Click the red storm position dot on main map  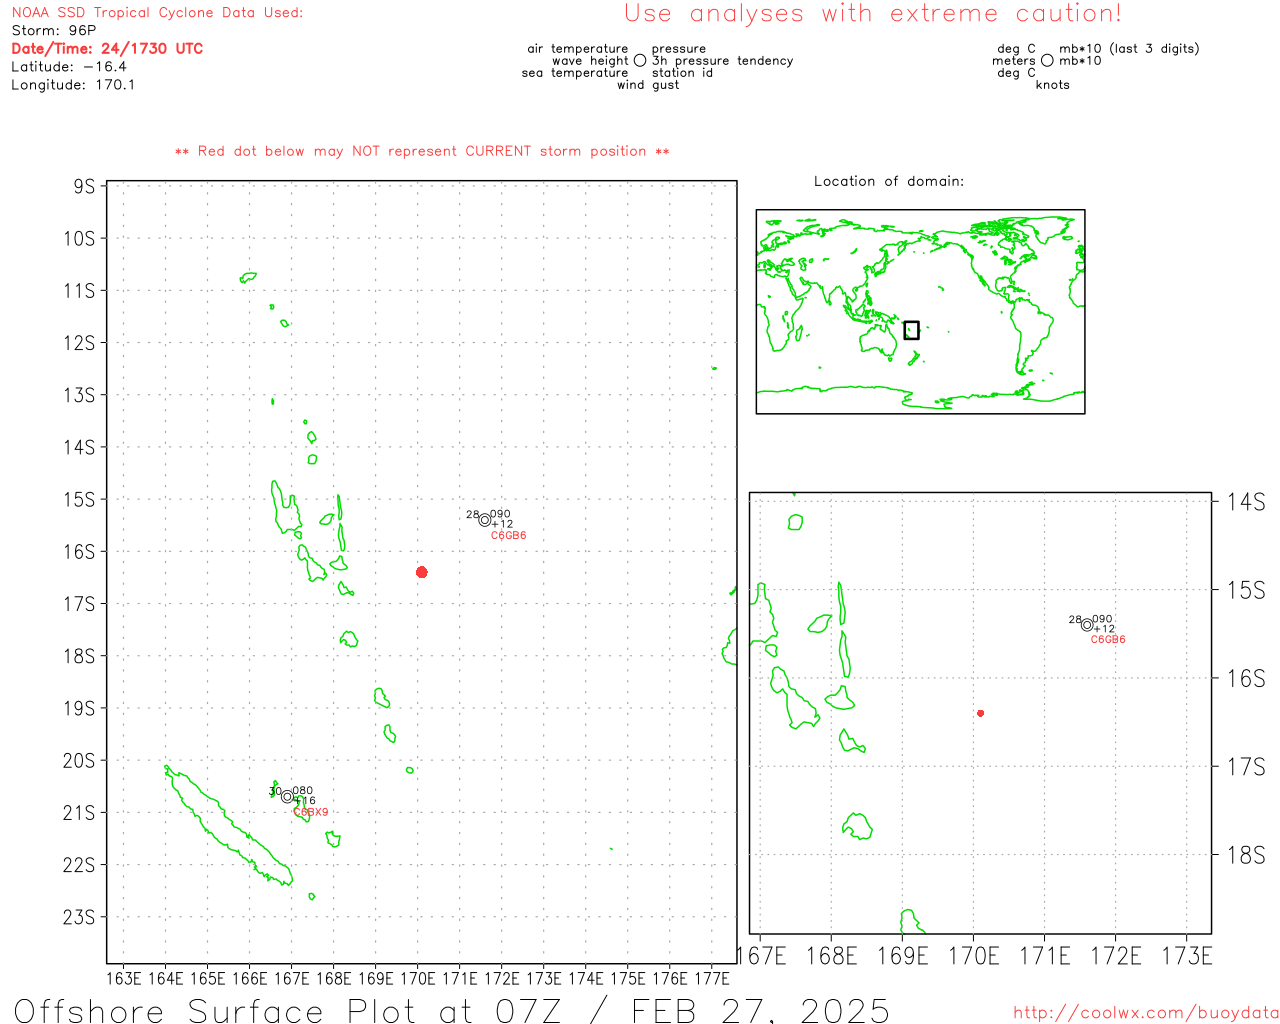pyautogui.click(x=422, y=572)
